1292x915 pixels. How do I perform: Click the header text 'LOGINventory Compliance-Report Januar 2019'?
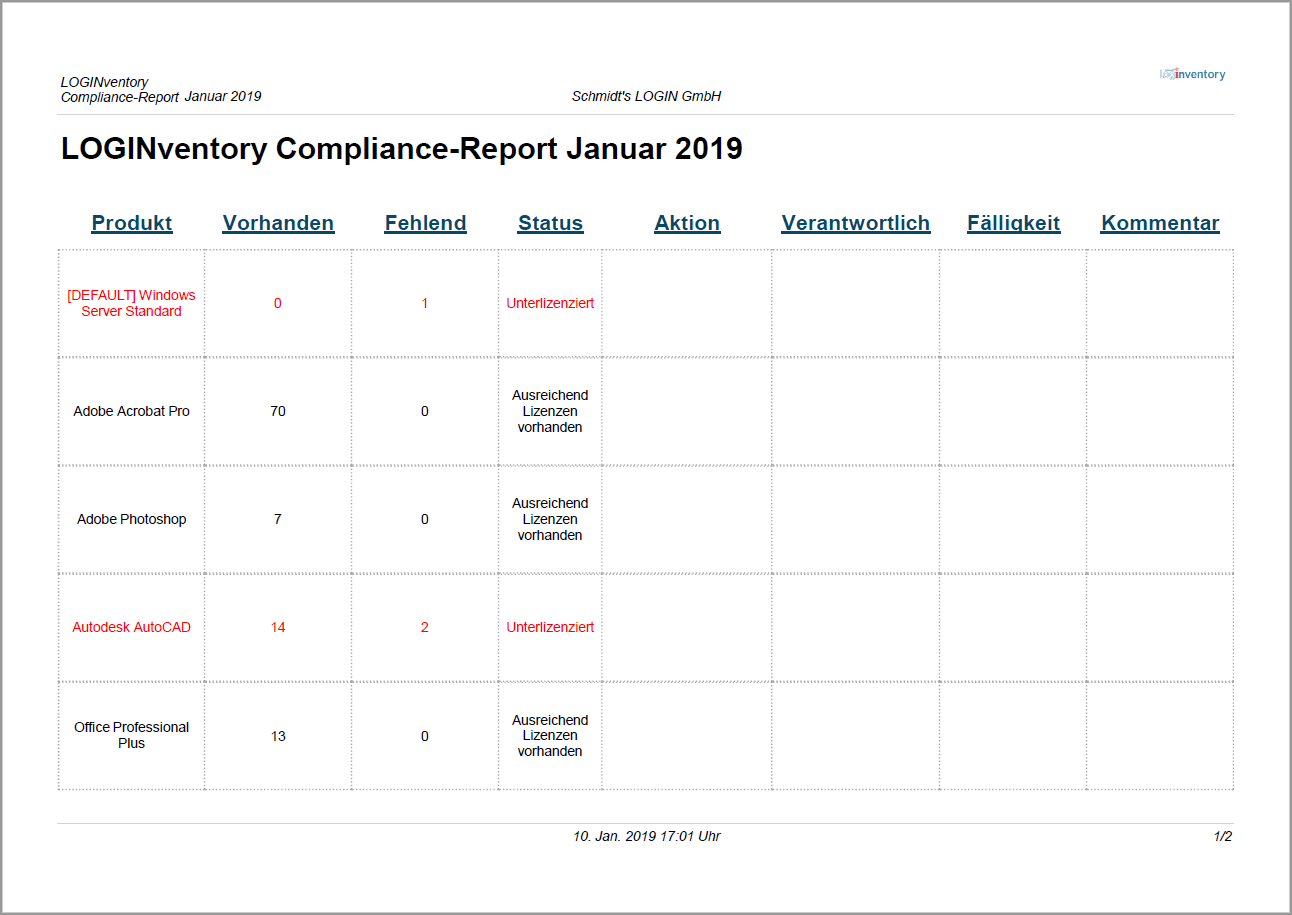[161, 89]
